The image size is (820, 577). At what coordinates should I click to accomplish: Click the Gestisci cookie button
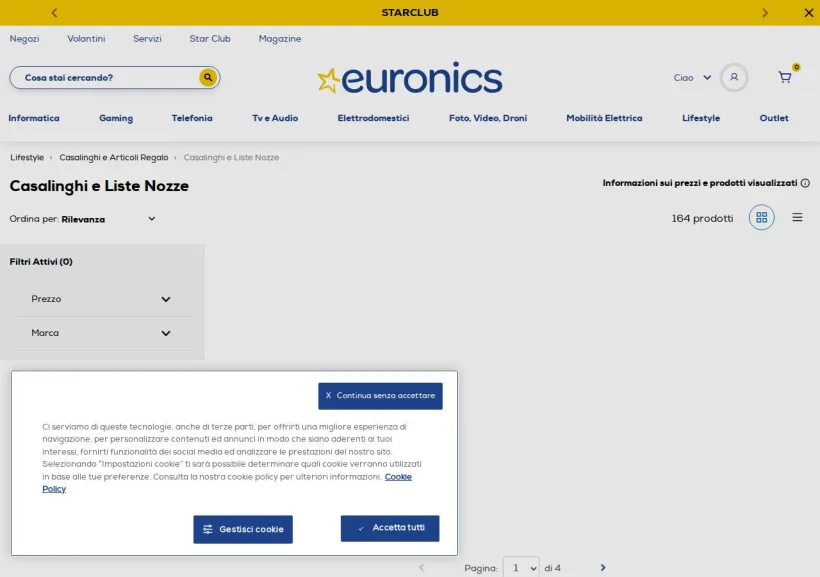tap(243, 529)
